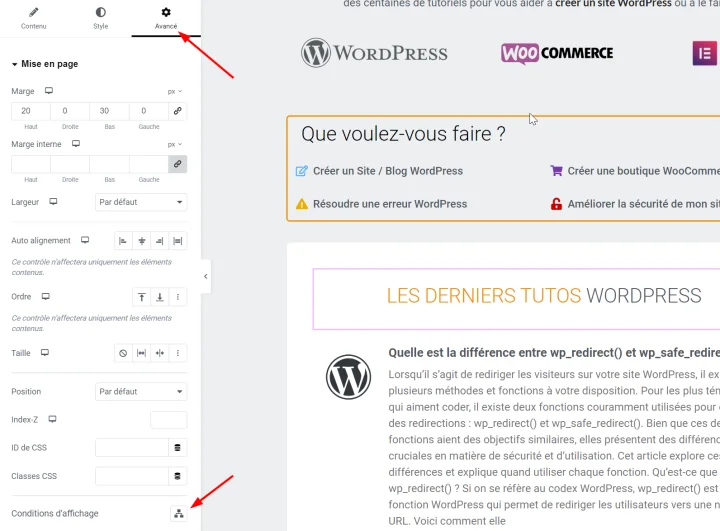Viewport: 720px width, 531px height.
Task: Open the px unit selector for Marge
Action: tap(175, 91)
